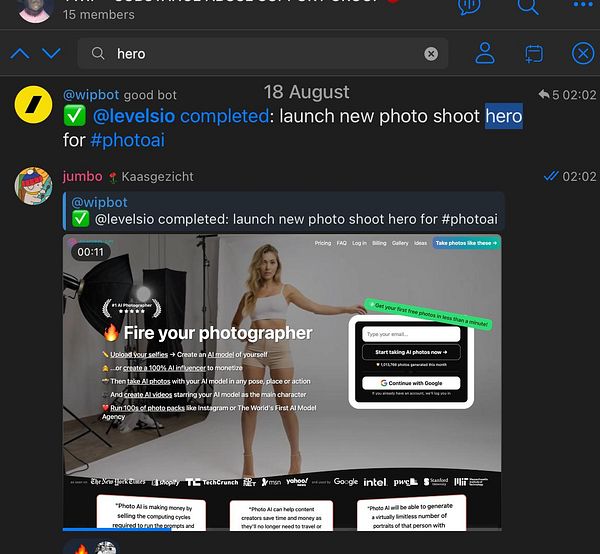Open the three-dots more menu in the header
This screenshot has height=554, width=600.
pos(584,5)
